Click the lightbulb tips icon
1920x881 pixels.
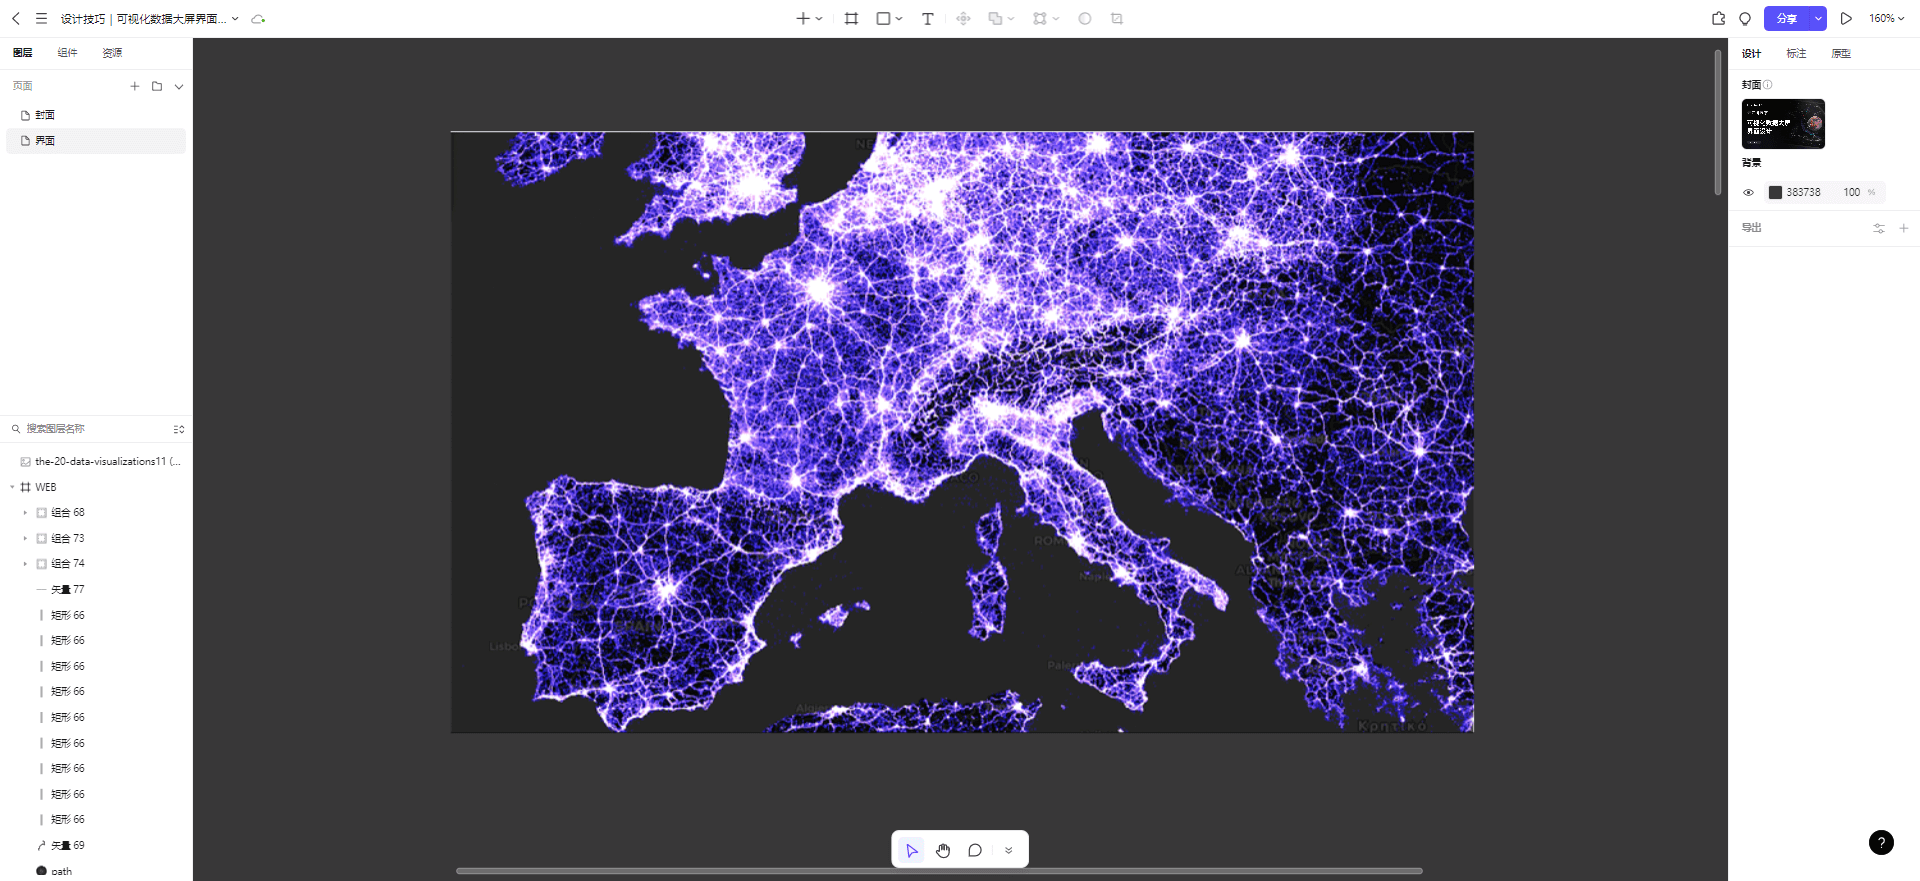[1745, 18]
